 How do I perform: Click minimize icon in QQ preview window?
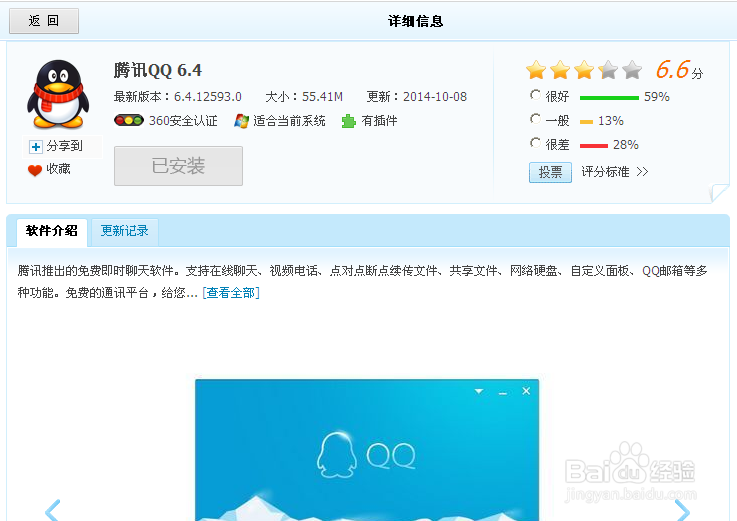[x=502, y=393]
